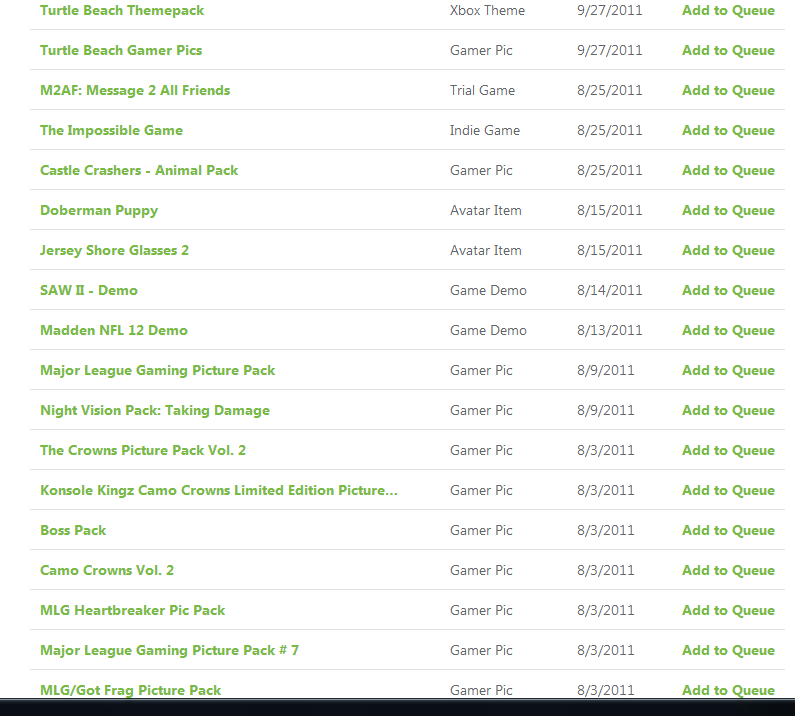This screenshot has height=716, width=795.
Task: Add The Impossible Game to queue
Action: pos(728,131)
